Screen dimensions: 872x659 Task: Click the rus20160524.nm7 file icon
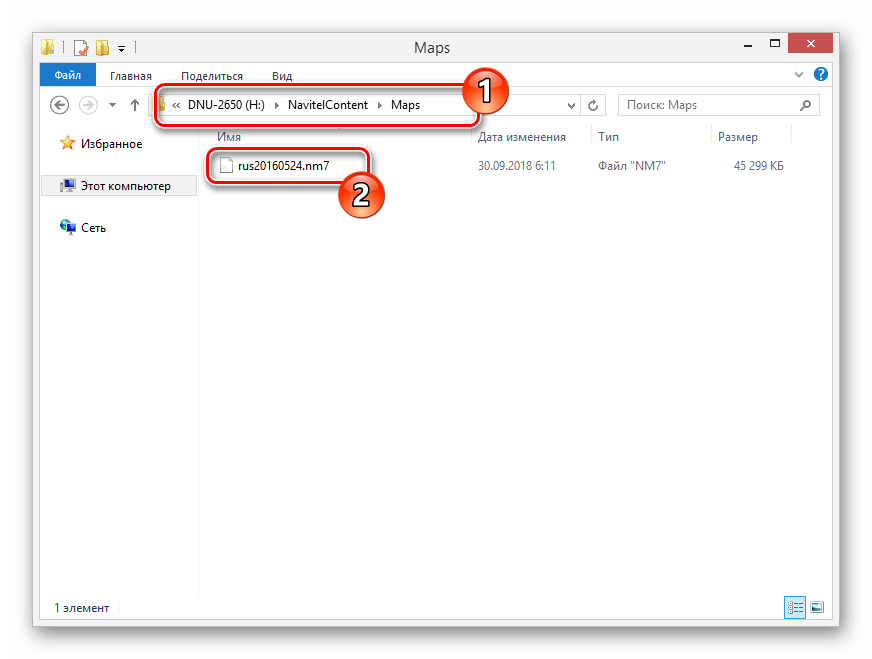point(226,165)
